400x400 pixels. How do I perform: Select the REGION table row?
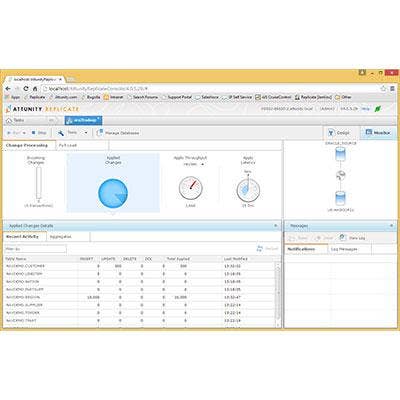pos(139,297)
